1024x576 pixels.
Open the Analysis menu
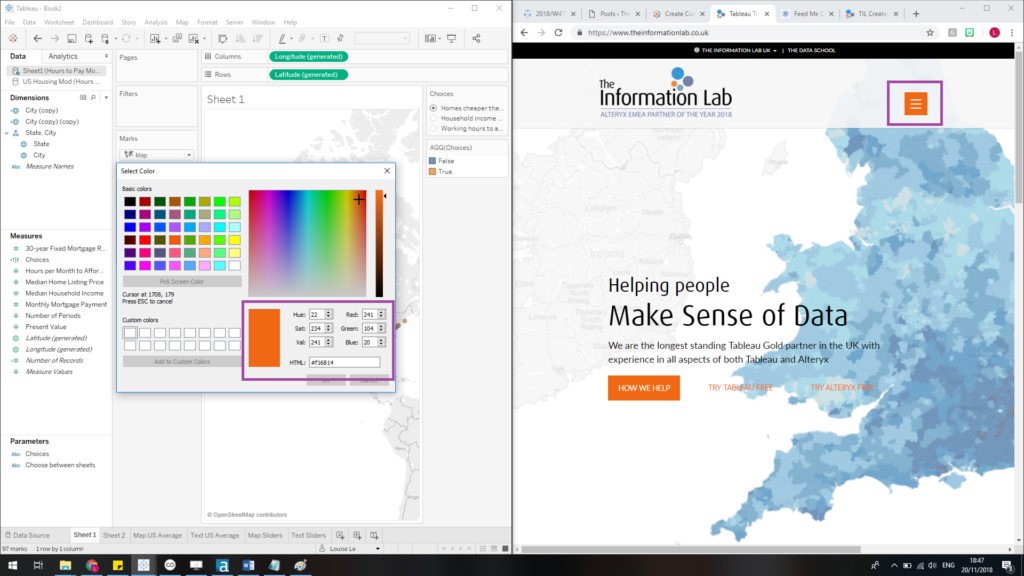pyautogui.click(x=155, y=22)
